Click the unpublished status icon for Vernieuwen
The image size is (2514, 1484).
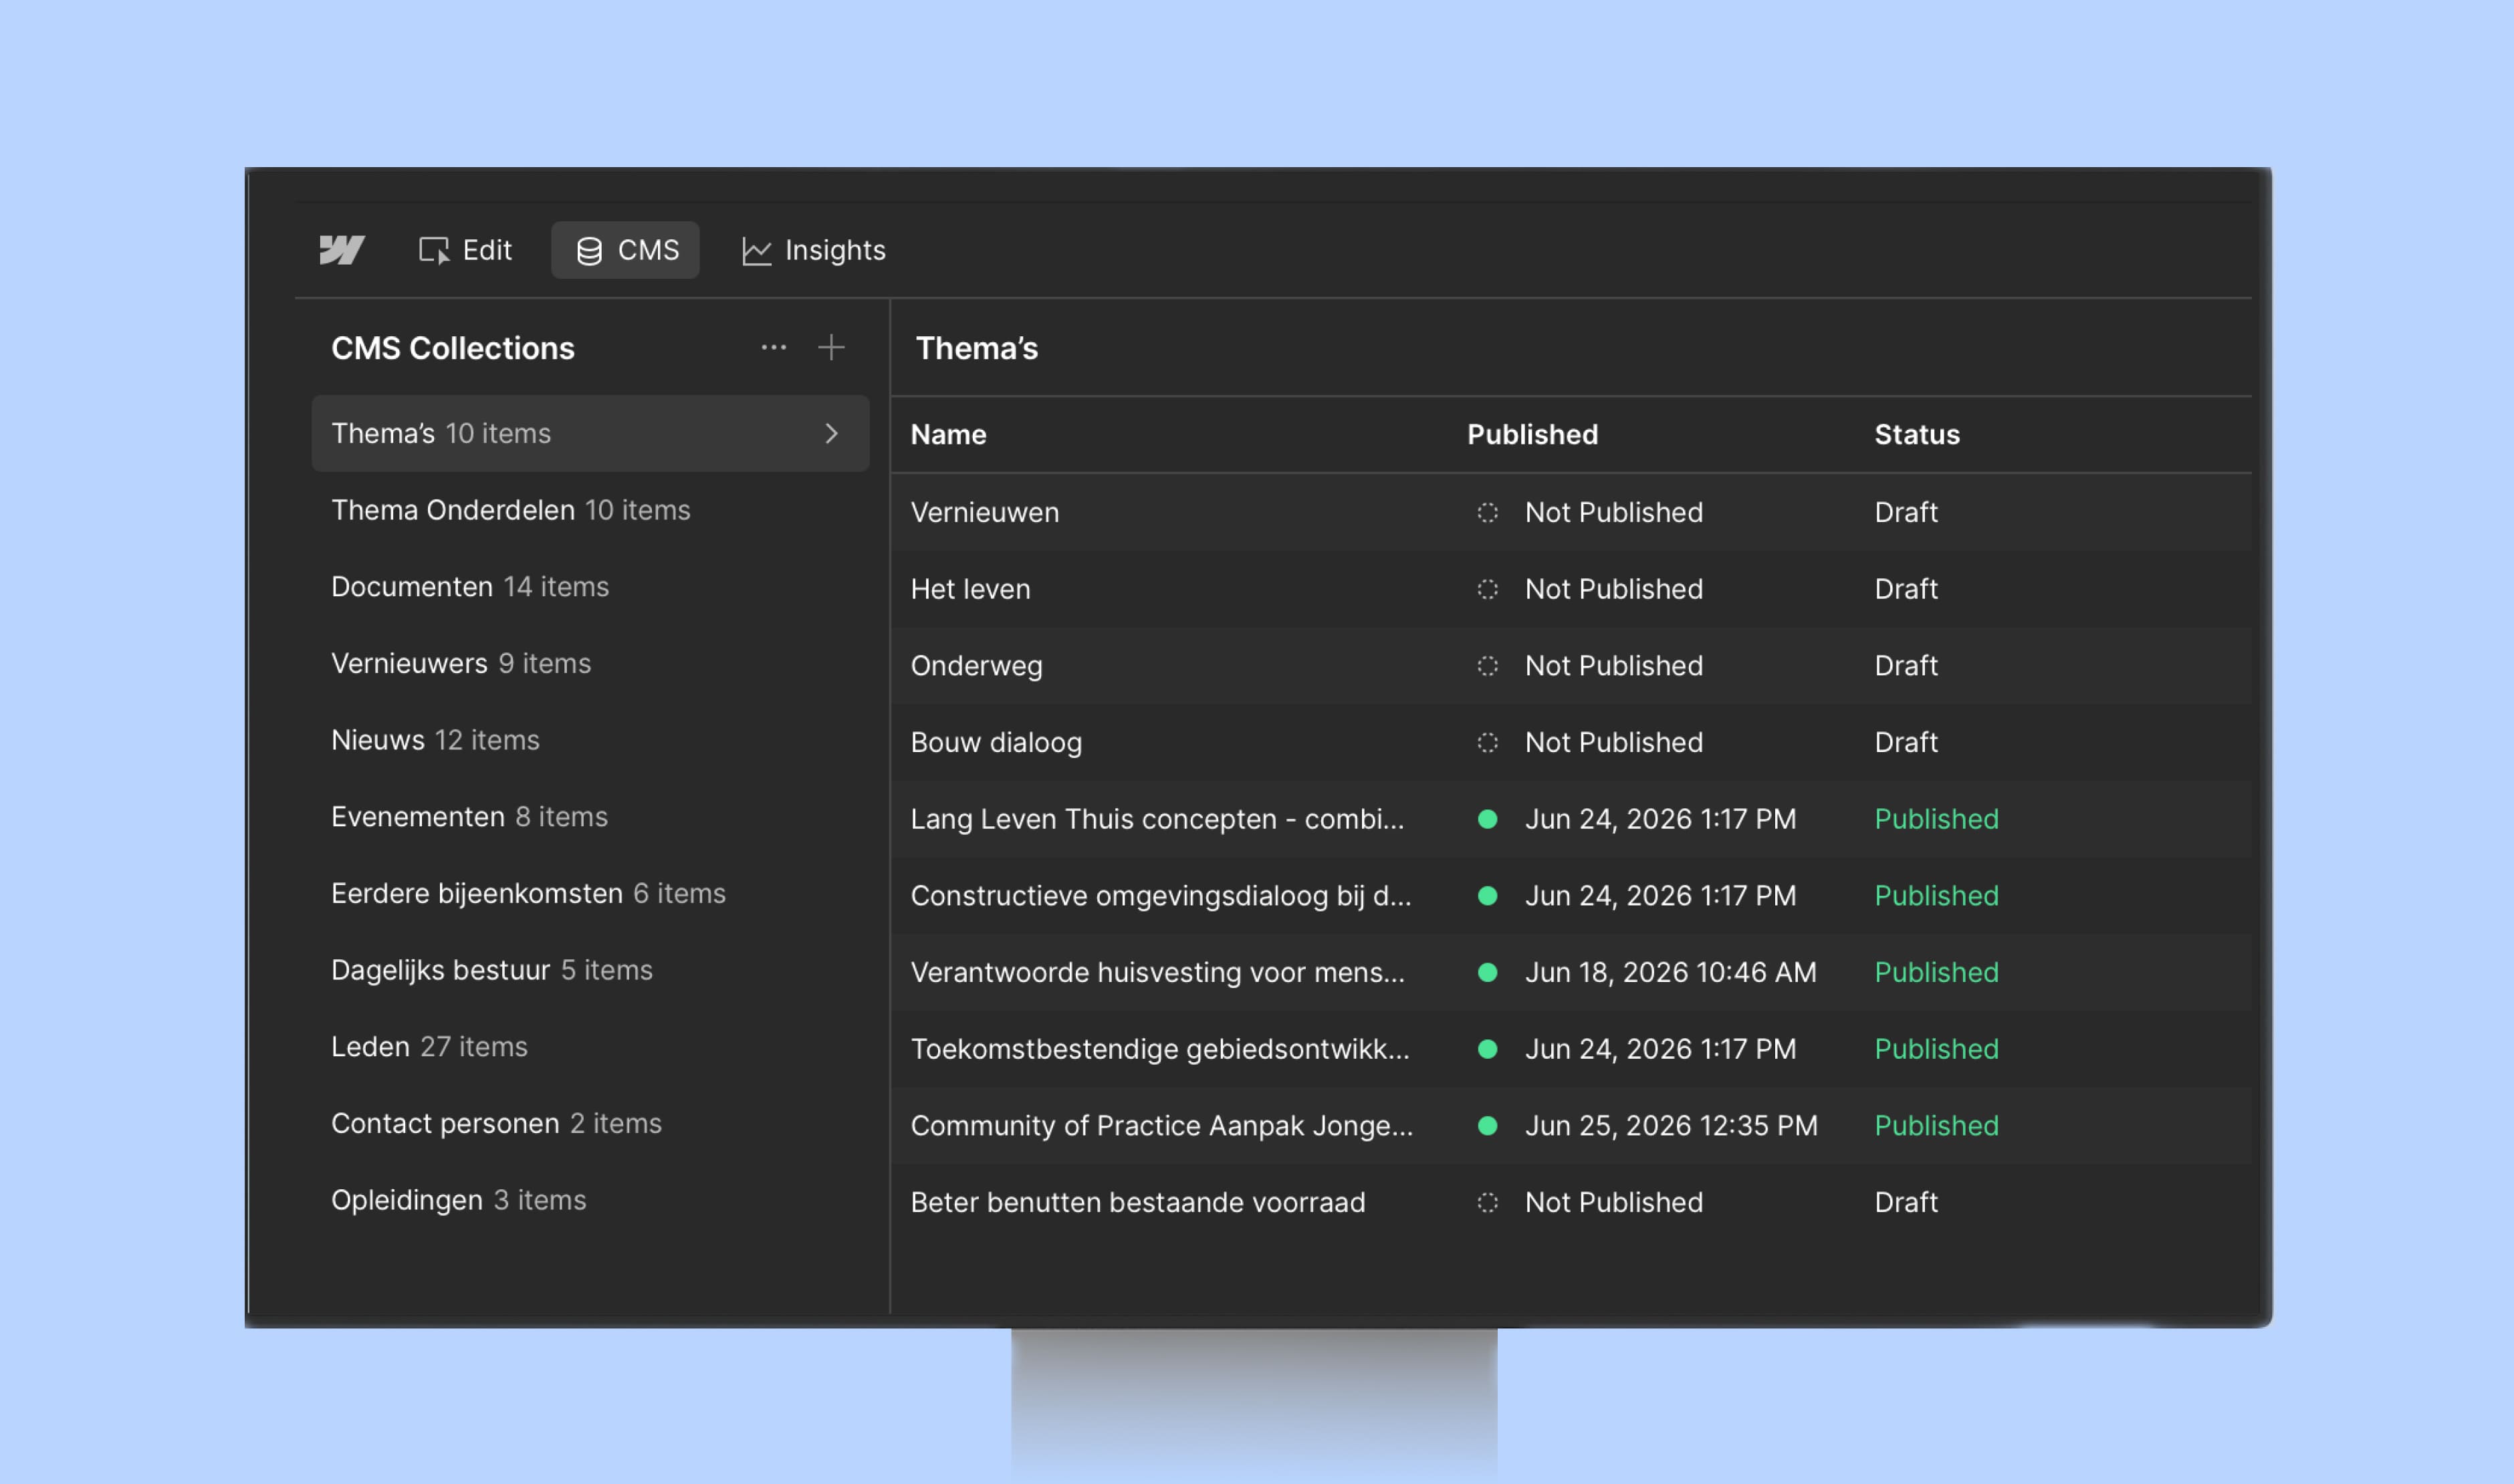click(x=1487, y=513)
